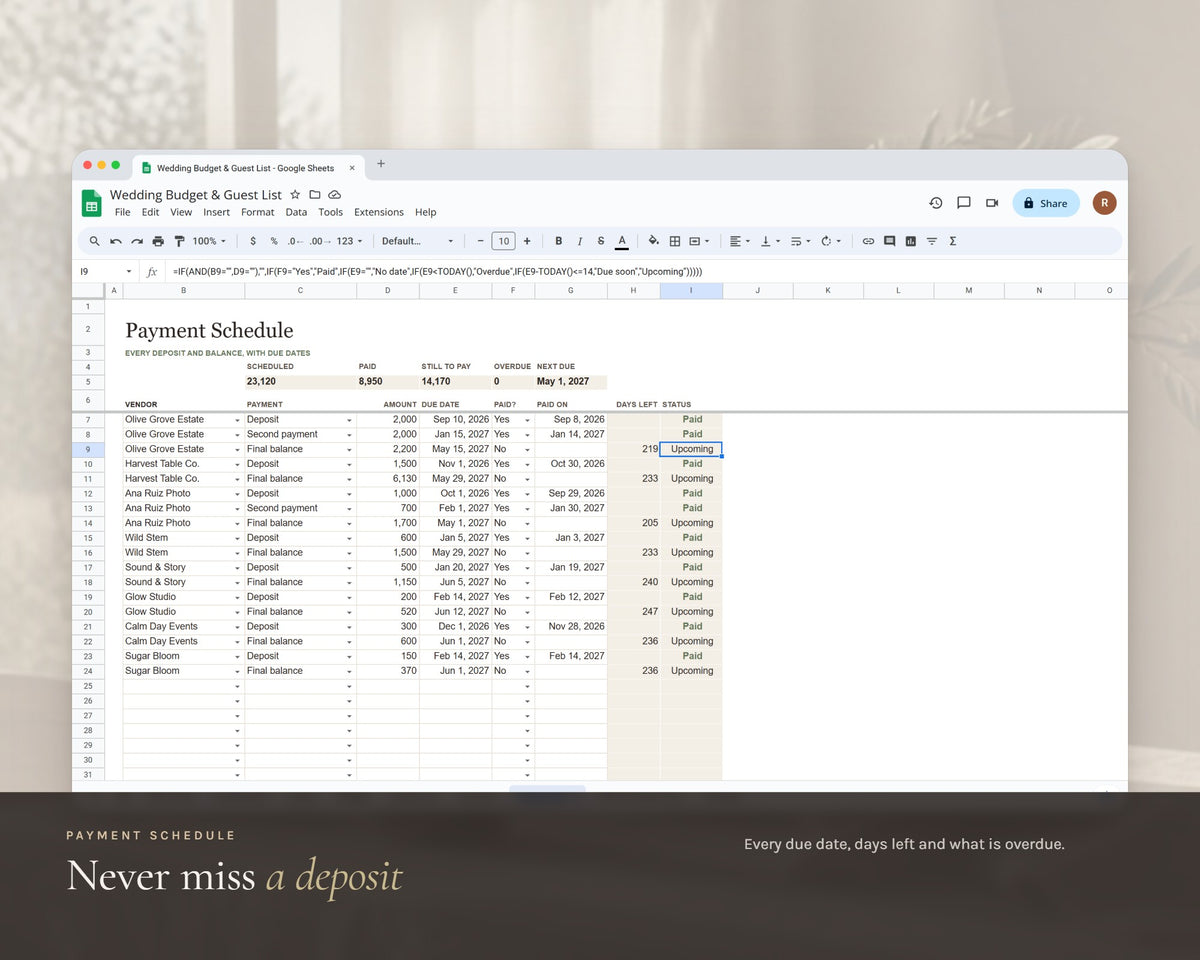This screenshot has height=960, width=1200.
Task: Open vendor dropdown for Harvest Table Co. Deposit row
Action: tap(237, 464)
